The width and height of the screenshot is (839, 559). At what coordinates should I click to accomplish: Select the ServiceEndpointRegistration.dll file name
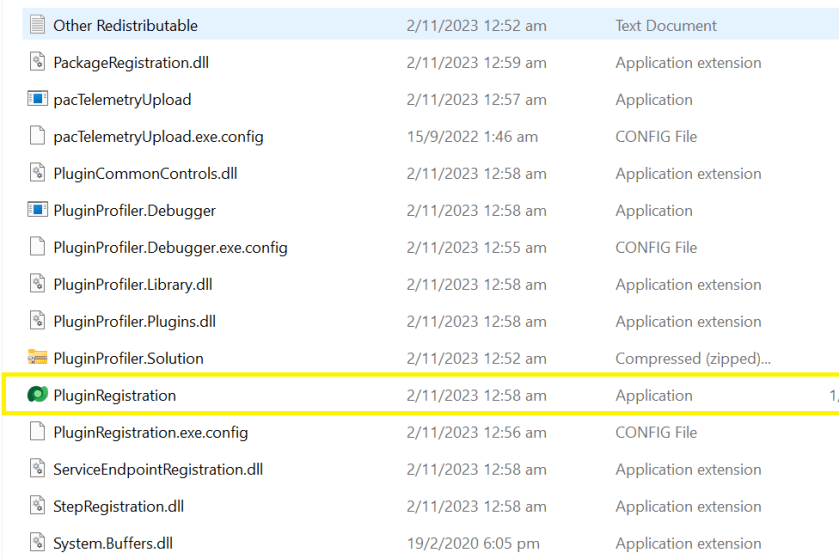(x=158, y=469)
